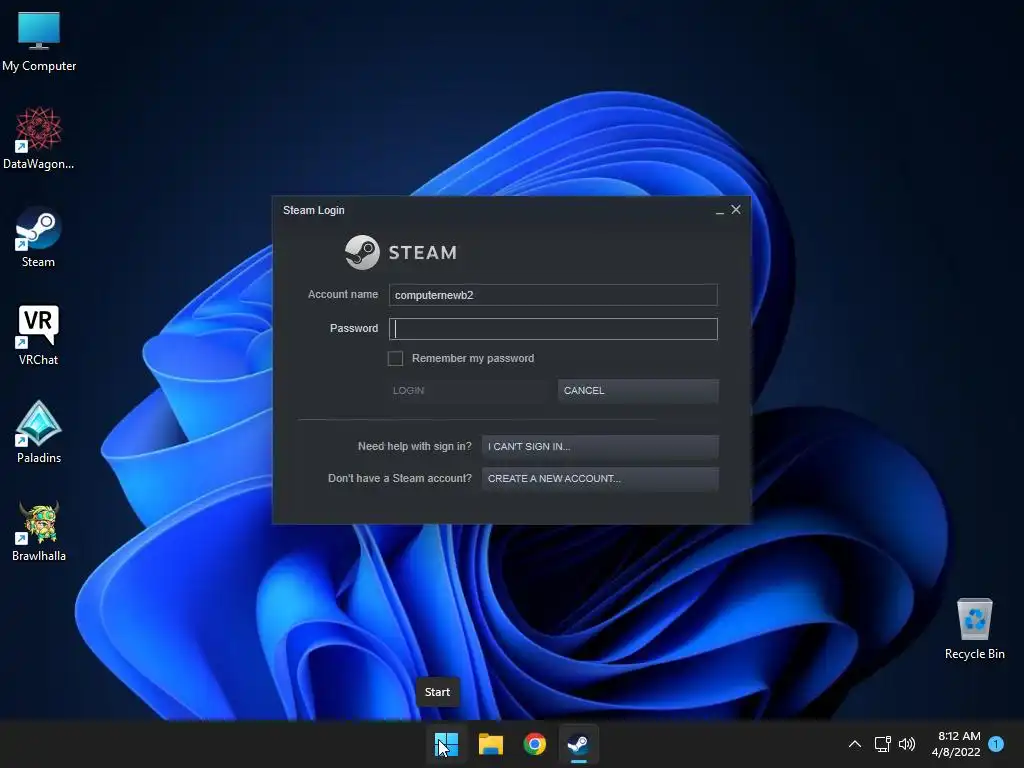This screenshot has height=768, width=1024.
Task: Minimize the Steam Login window
Action: pyautogui.click(x=720, y=210)
